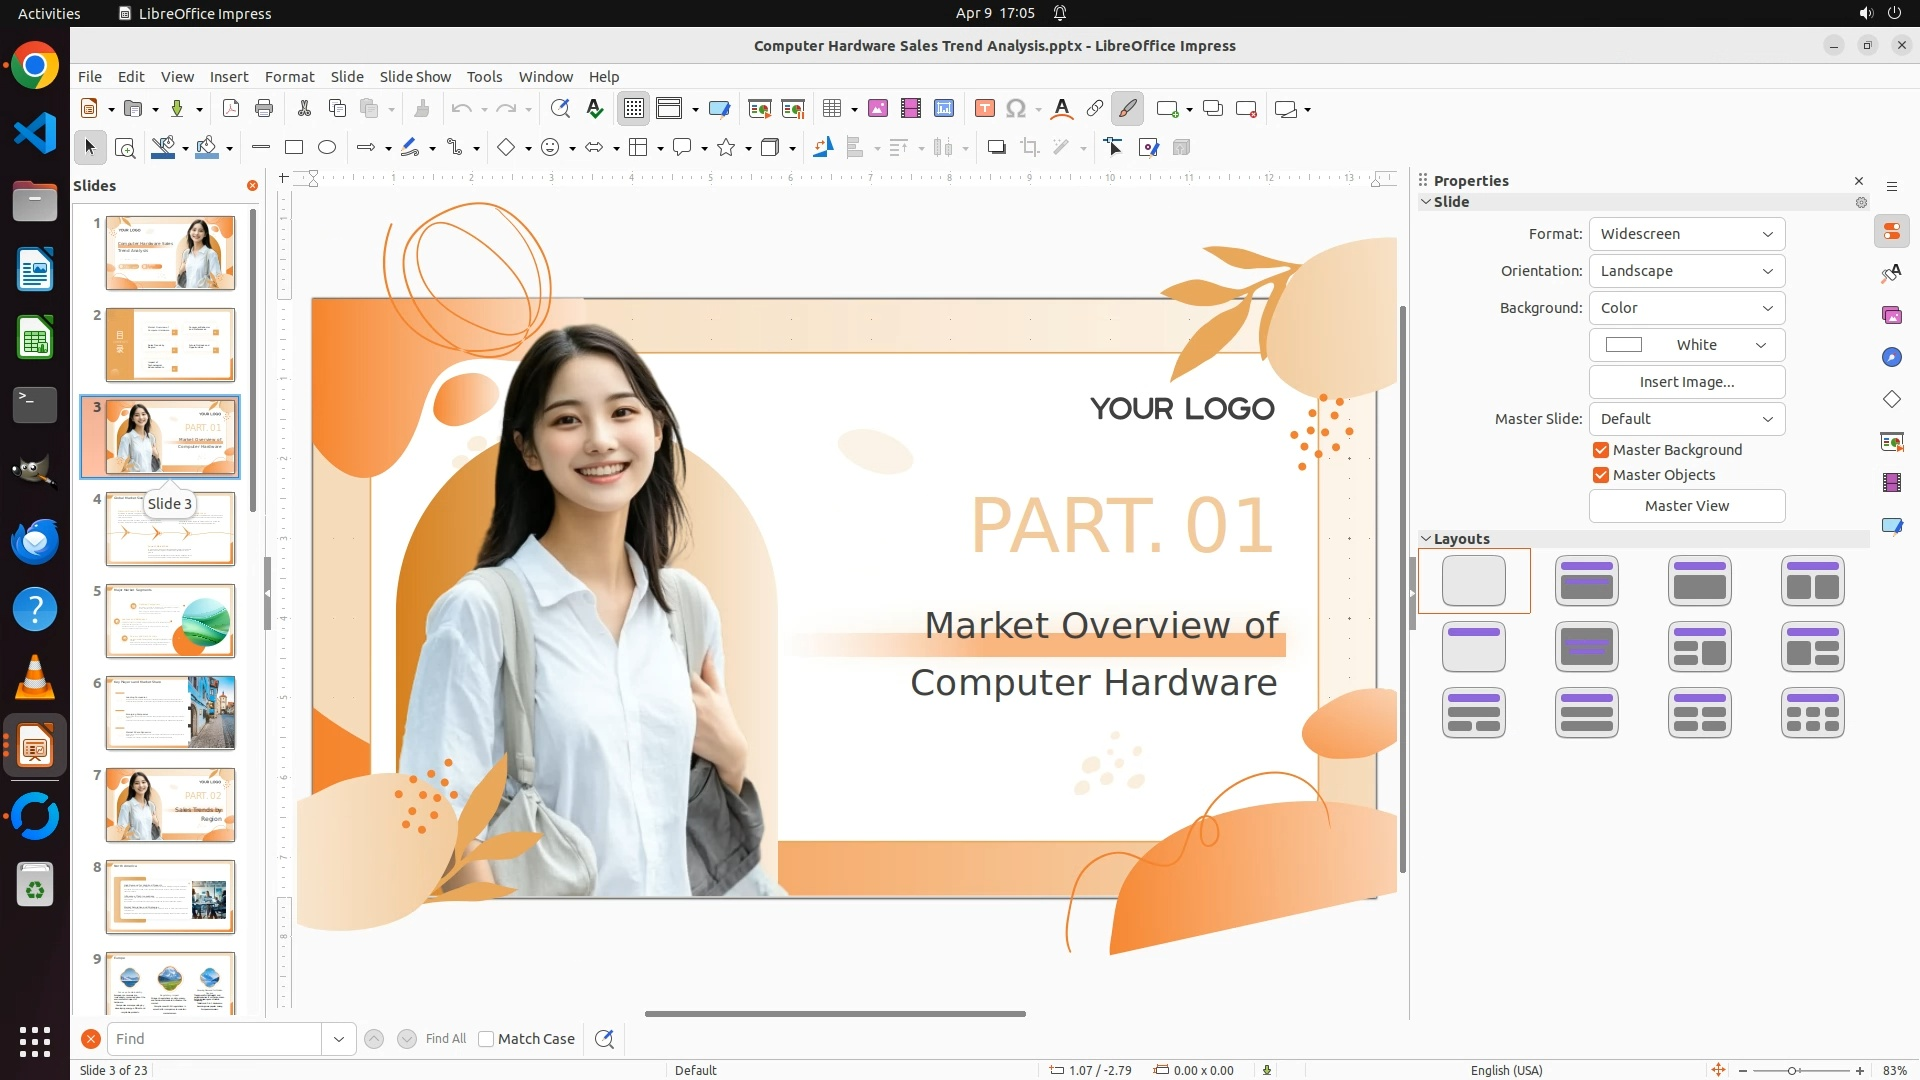The height and width of the screenshot is (1080, 1920).
Task: Open the Background dropdown showing Color
Action: [1686, 308]
